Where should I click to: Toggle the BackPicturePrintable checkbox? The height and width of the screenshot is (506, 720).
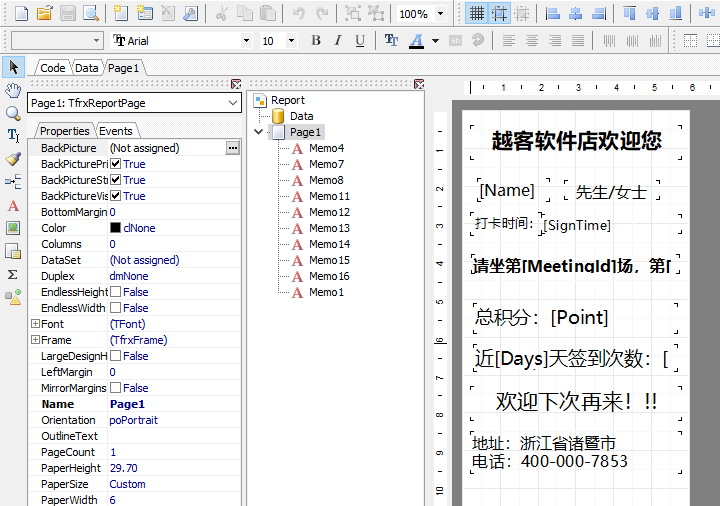click(115, 164)
